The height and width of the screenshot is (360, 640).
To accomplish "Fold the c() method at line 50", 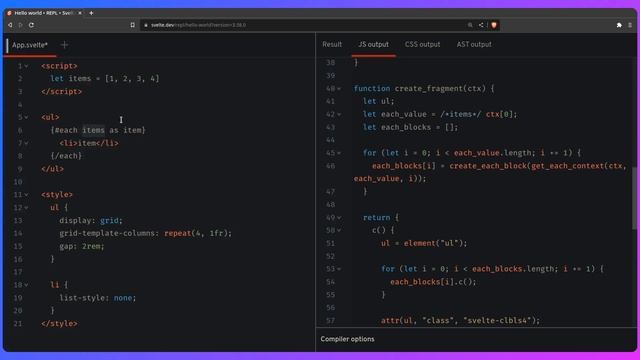I will 339,231.
